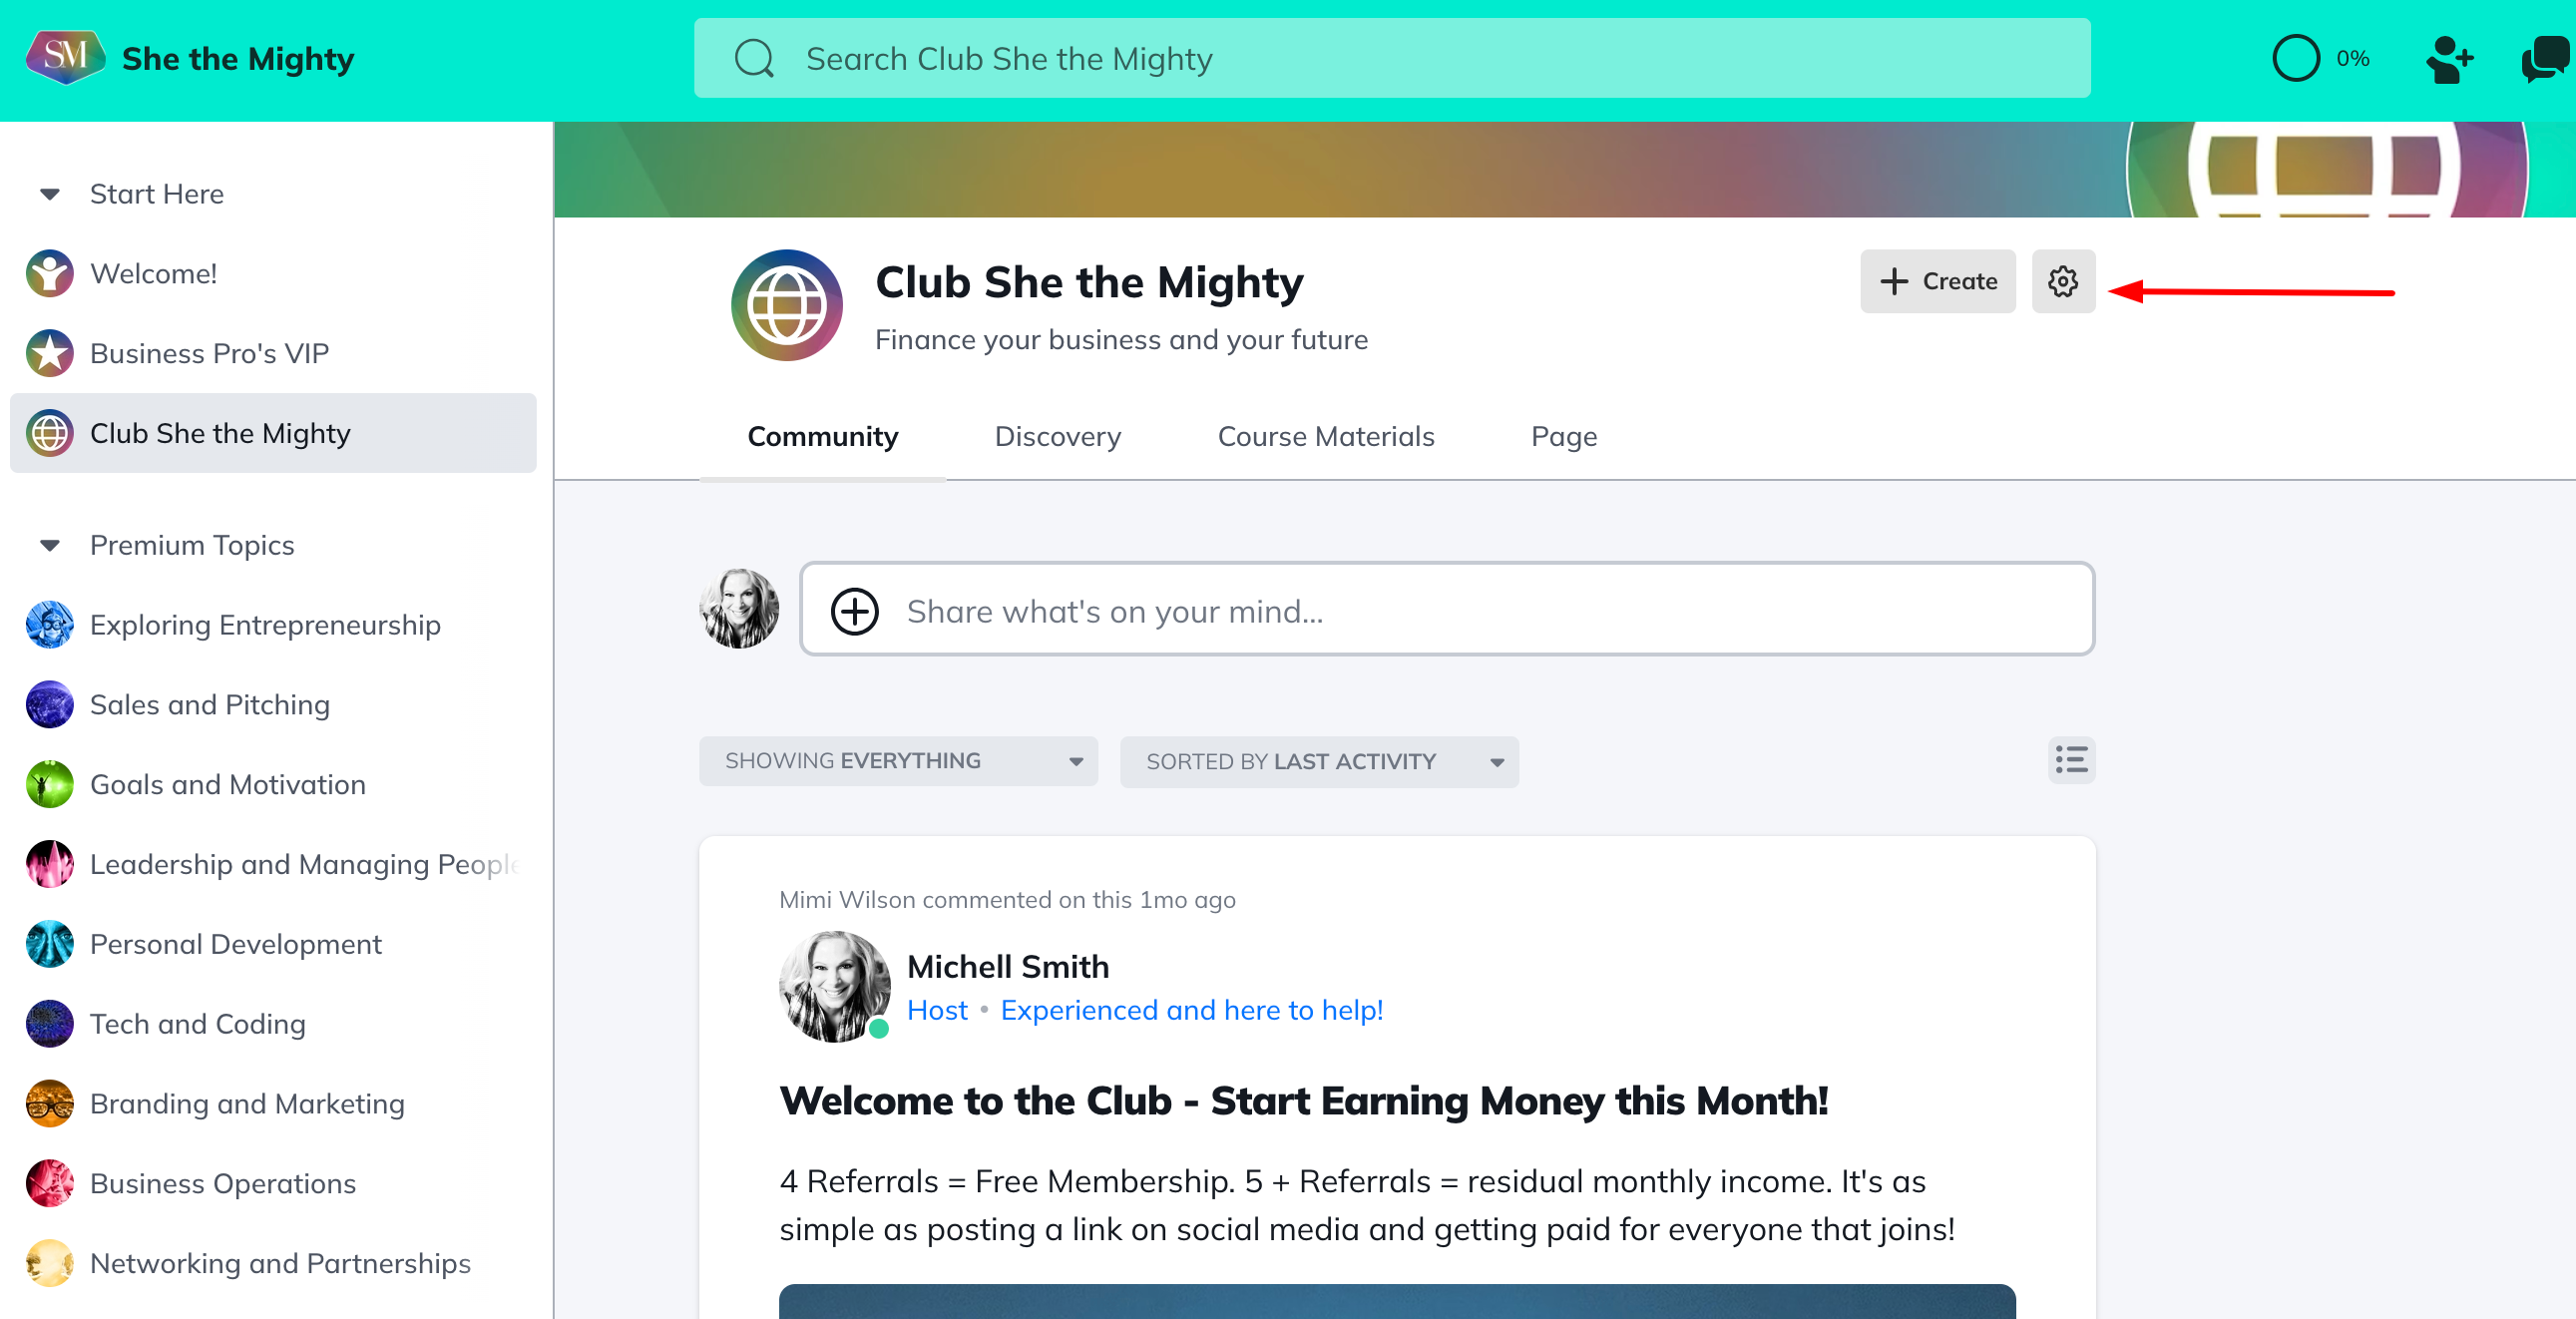Open the Course Materials tab
Image resolution: width=2576 pixels, height=1319 pixels.
pyautogui.click(x=1325, y=437)
